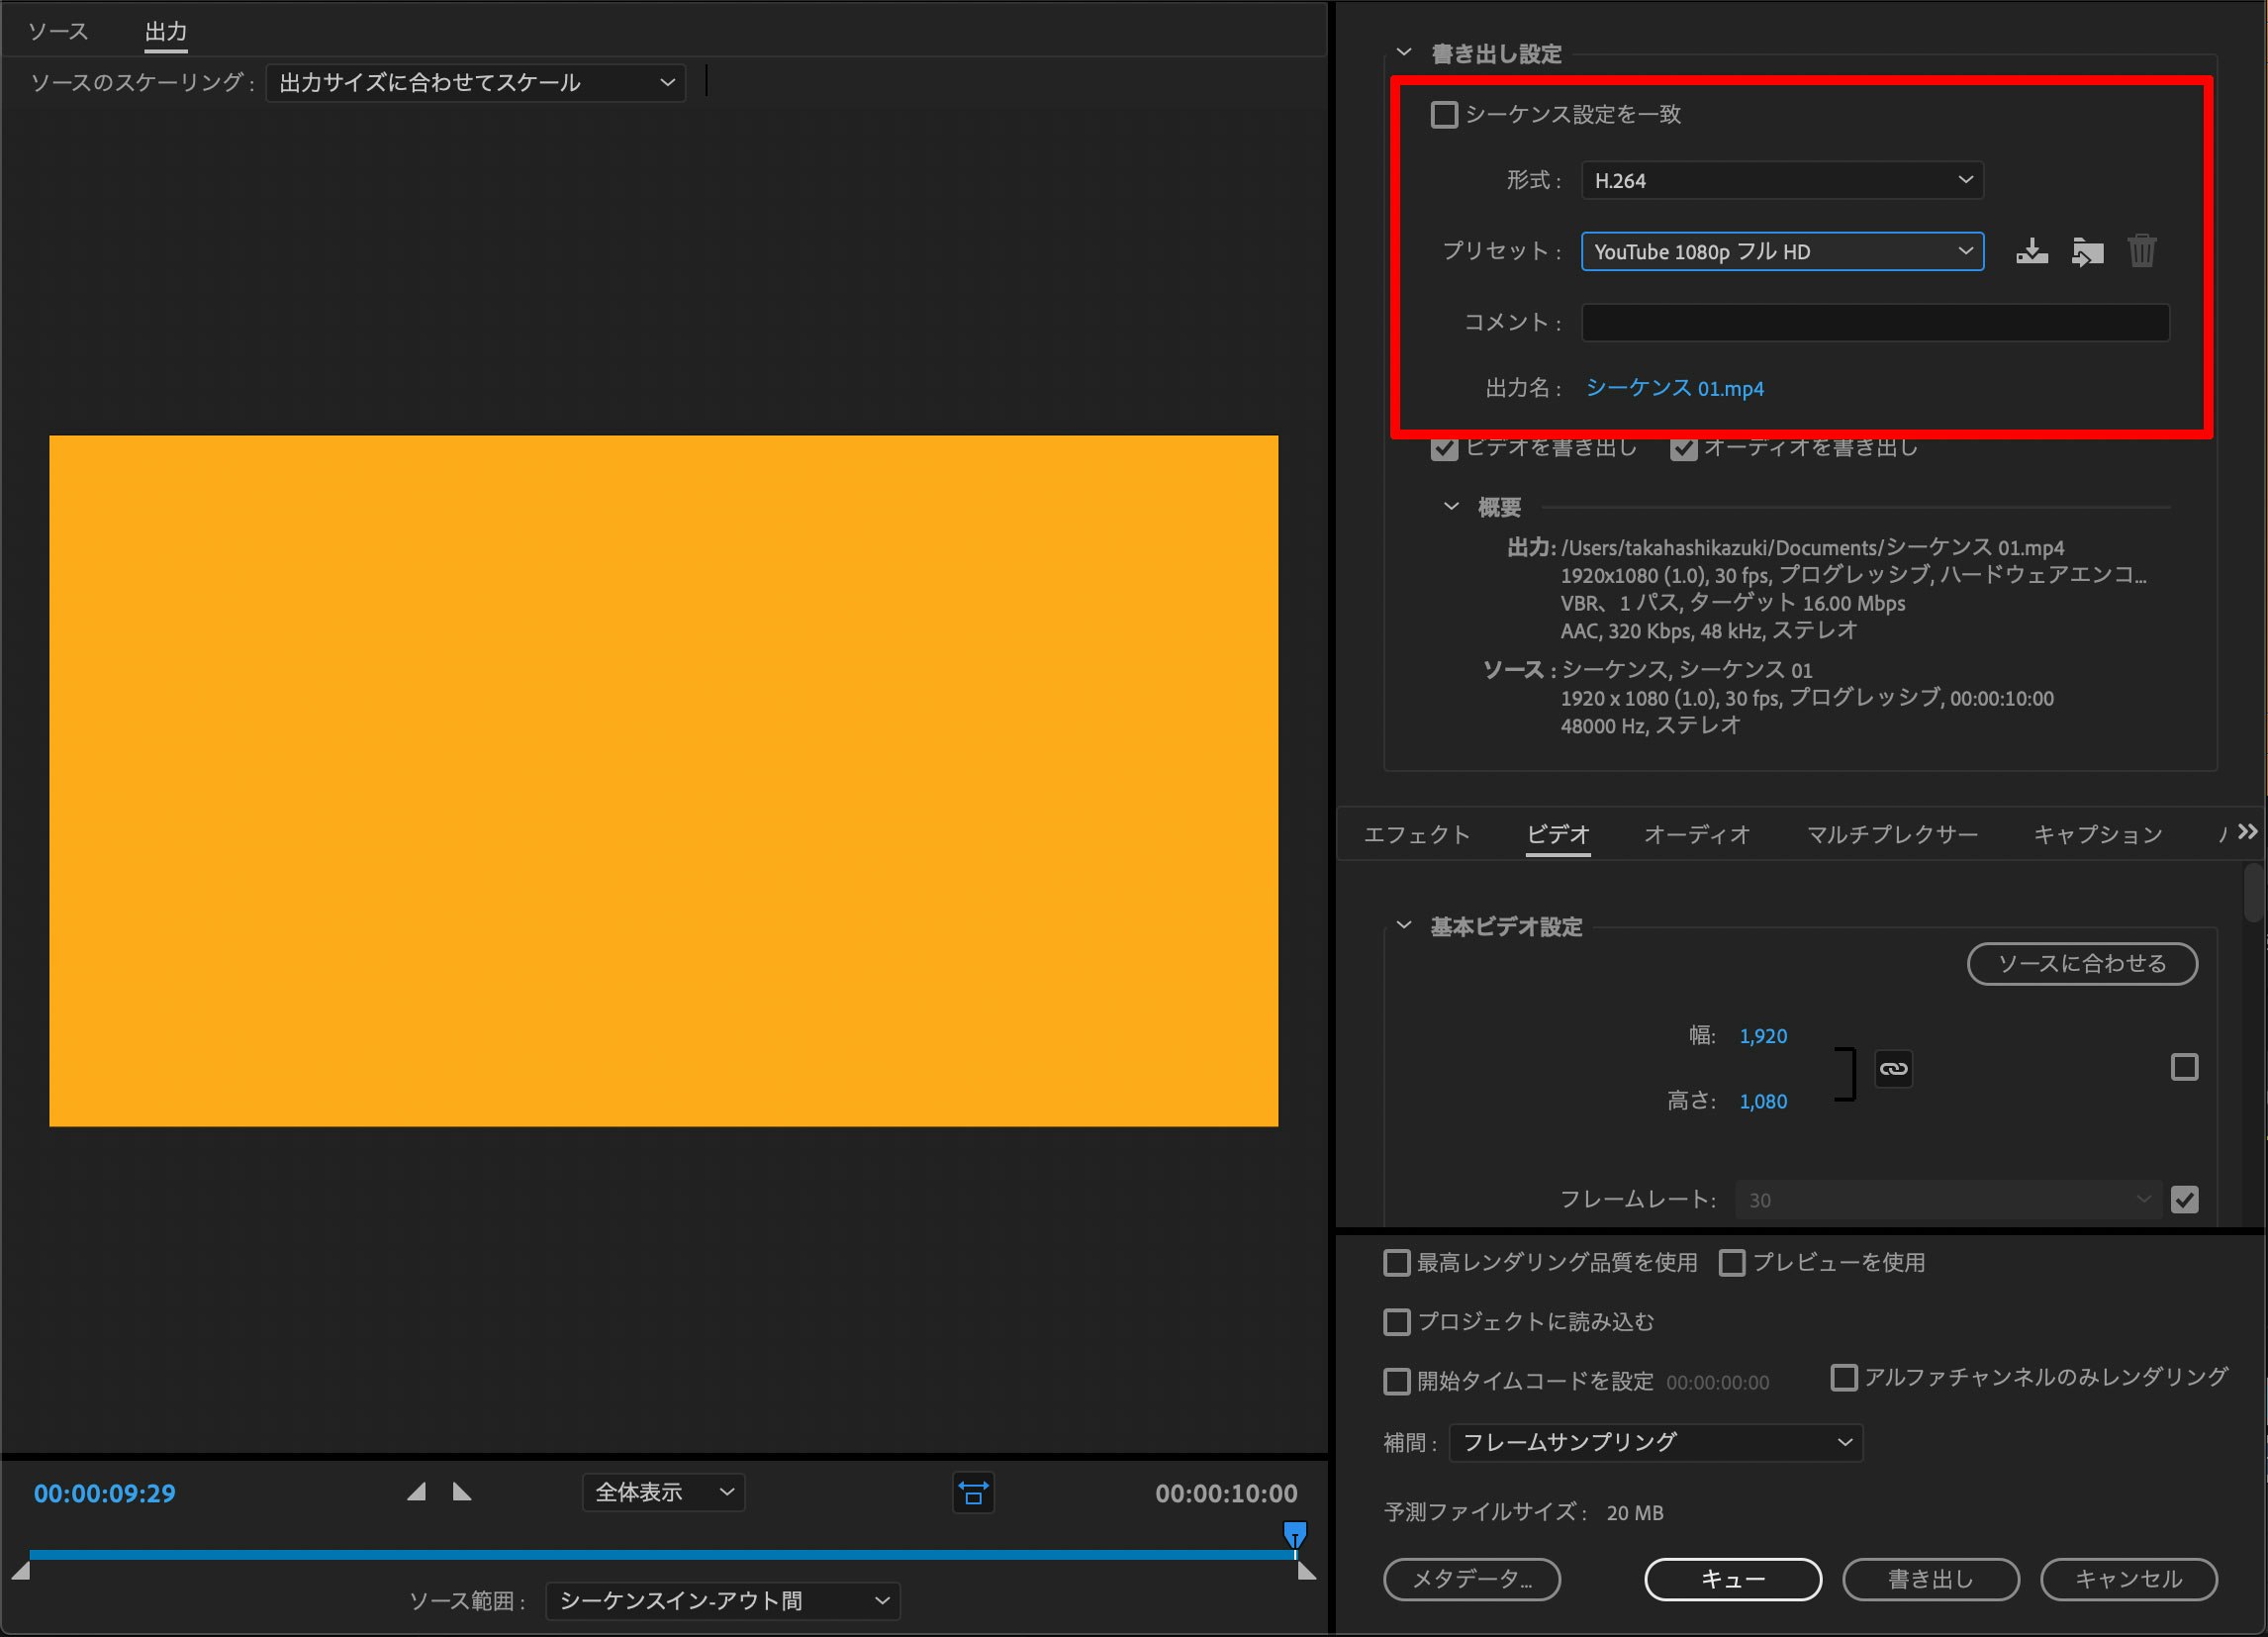Click the delete preset trash icon
2268x1637 pixels.
(2141, 251)
